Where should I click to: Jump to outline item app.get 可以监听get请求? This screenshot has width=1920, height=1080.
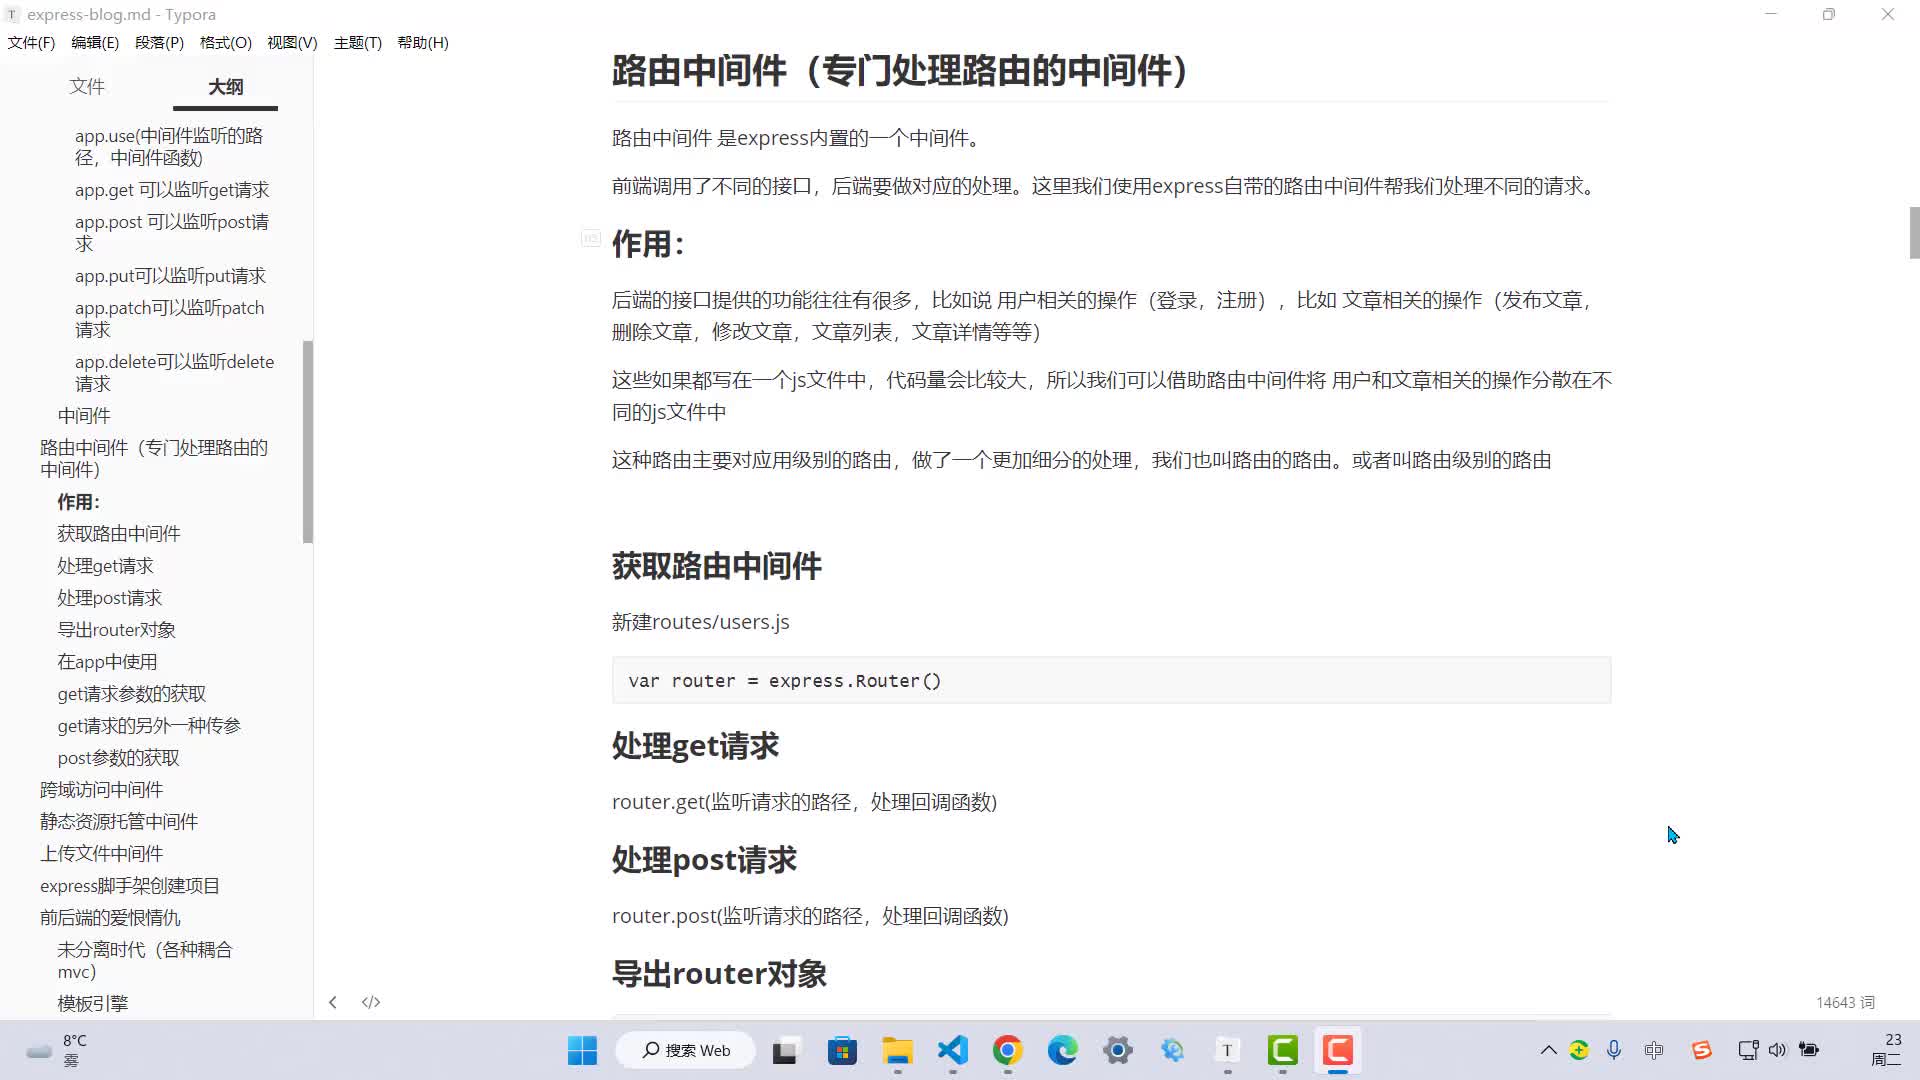click(x=172, y=189)
